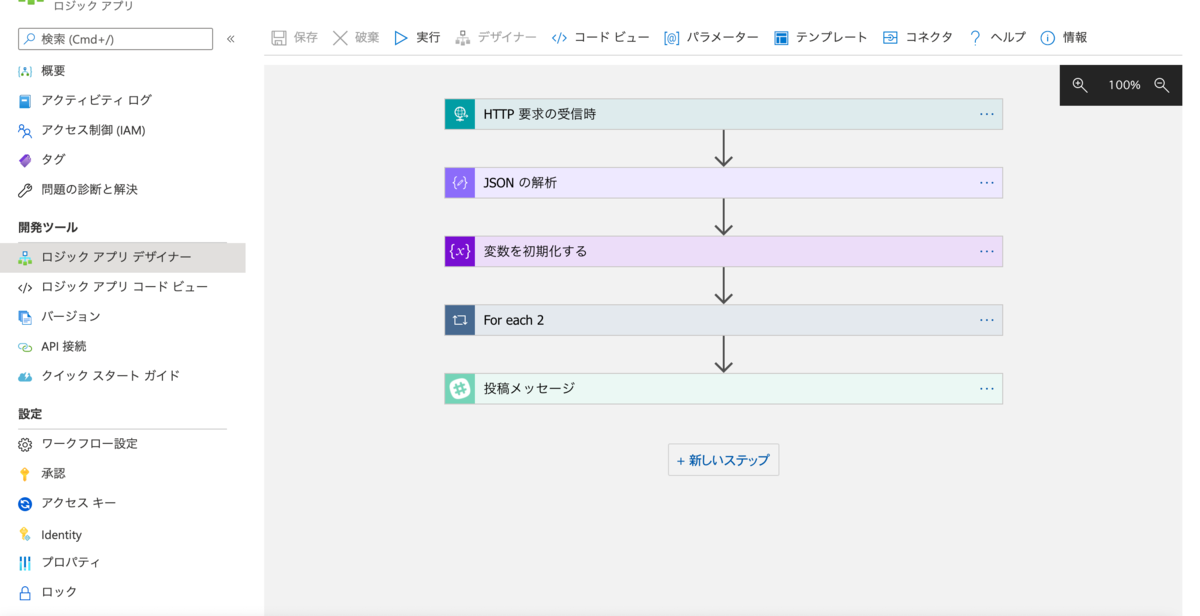Click the 投稿メッセージ Slack icon

[x=460, y=389]
